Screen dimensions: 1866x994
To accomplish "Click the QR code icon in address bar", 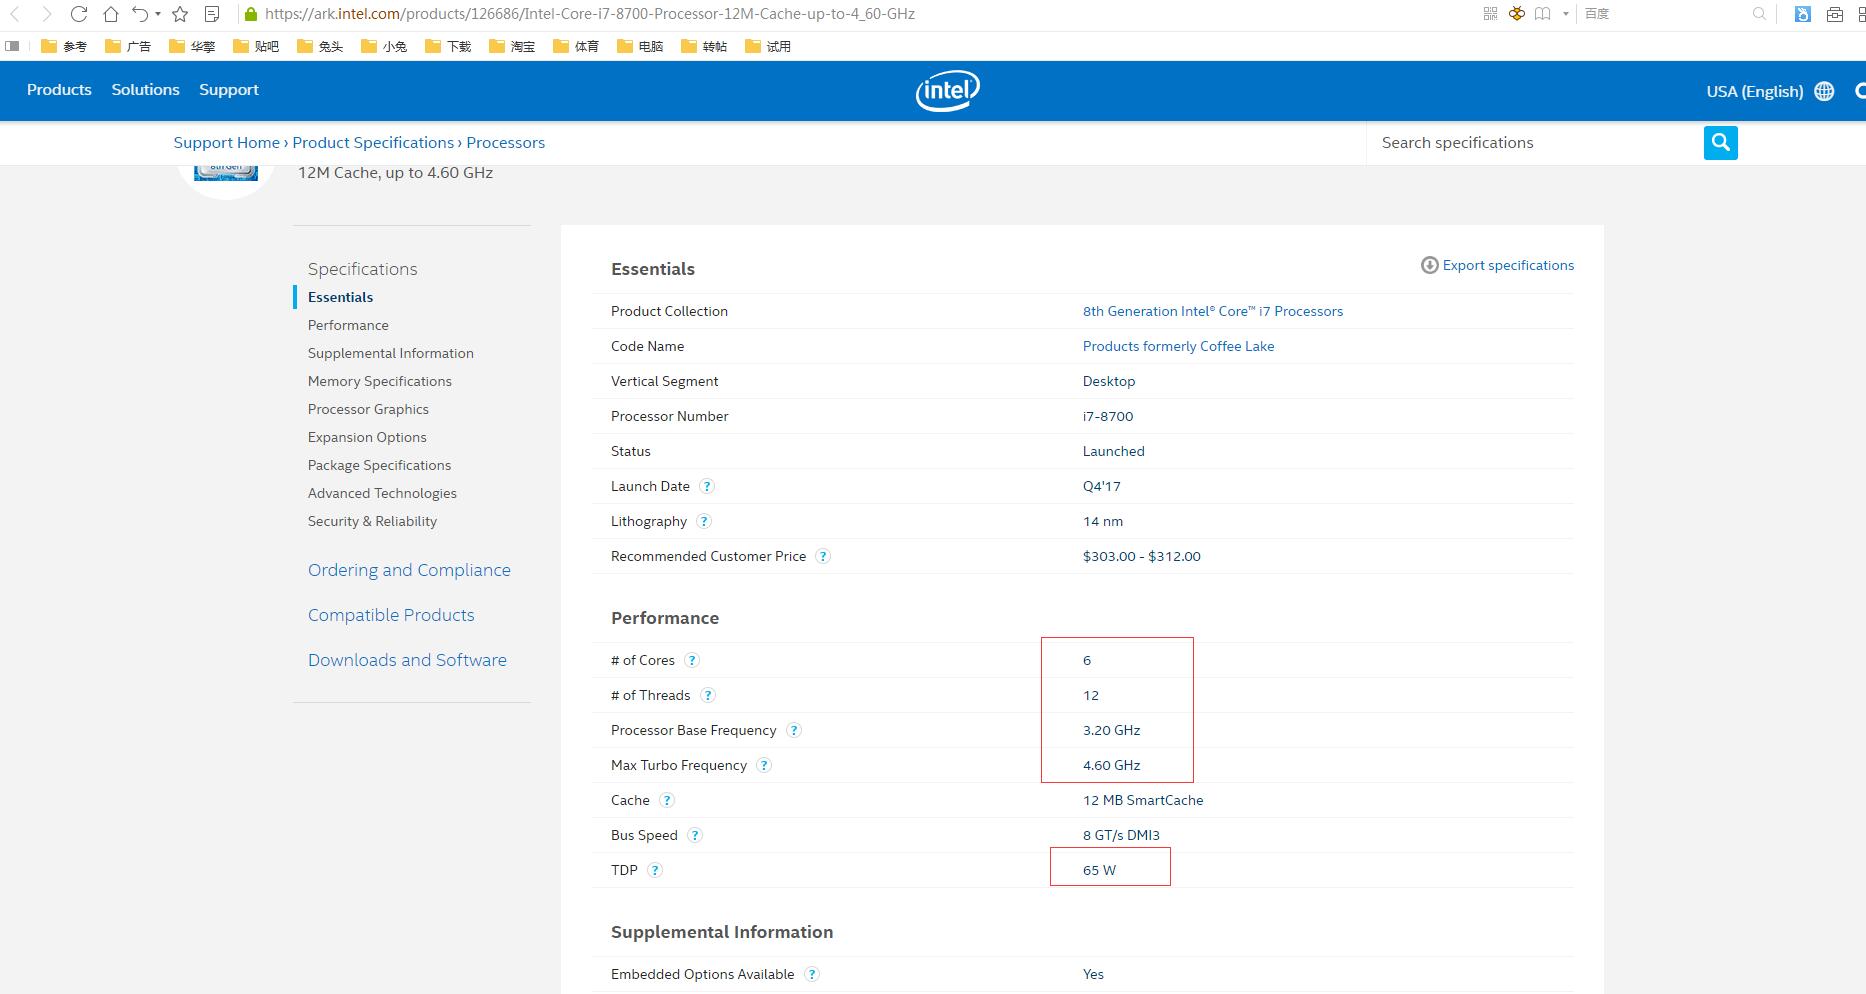I will pos(1490,14).
